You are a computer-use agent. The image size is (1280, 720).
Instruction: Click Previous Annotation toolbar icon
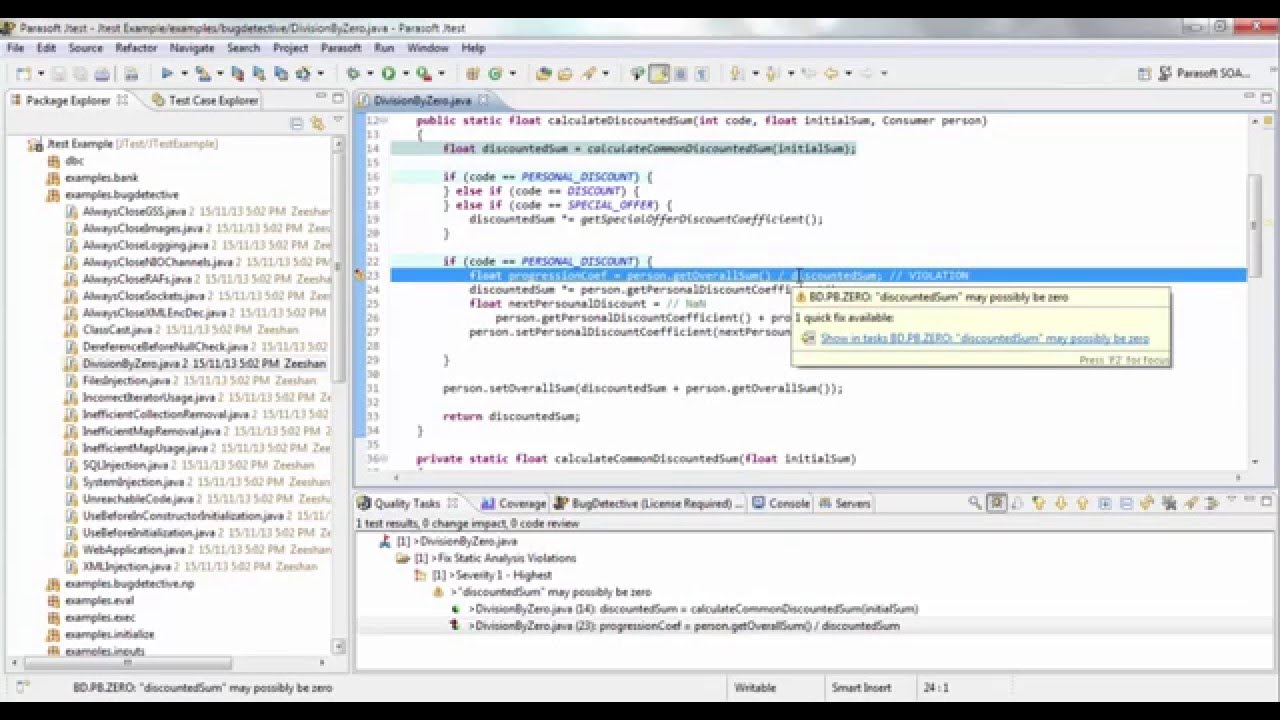point(771,73)
